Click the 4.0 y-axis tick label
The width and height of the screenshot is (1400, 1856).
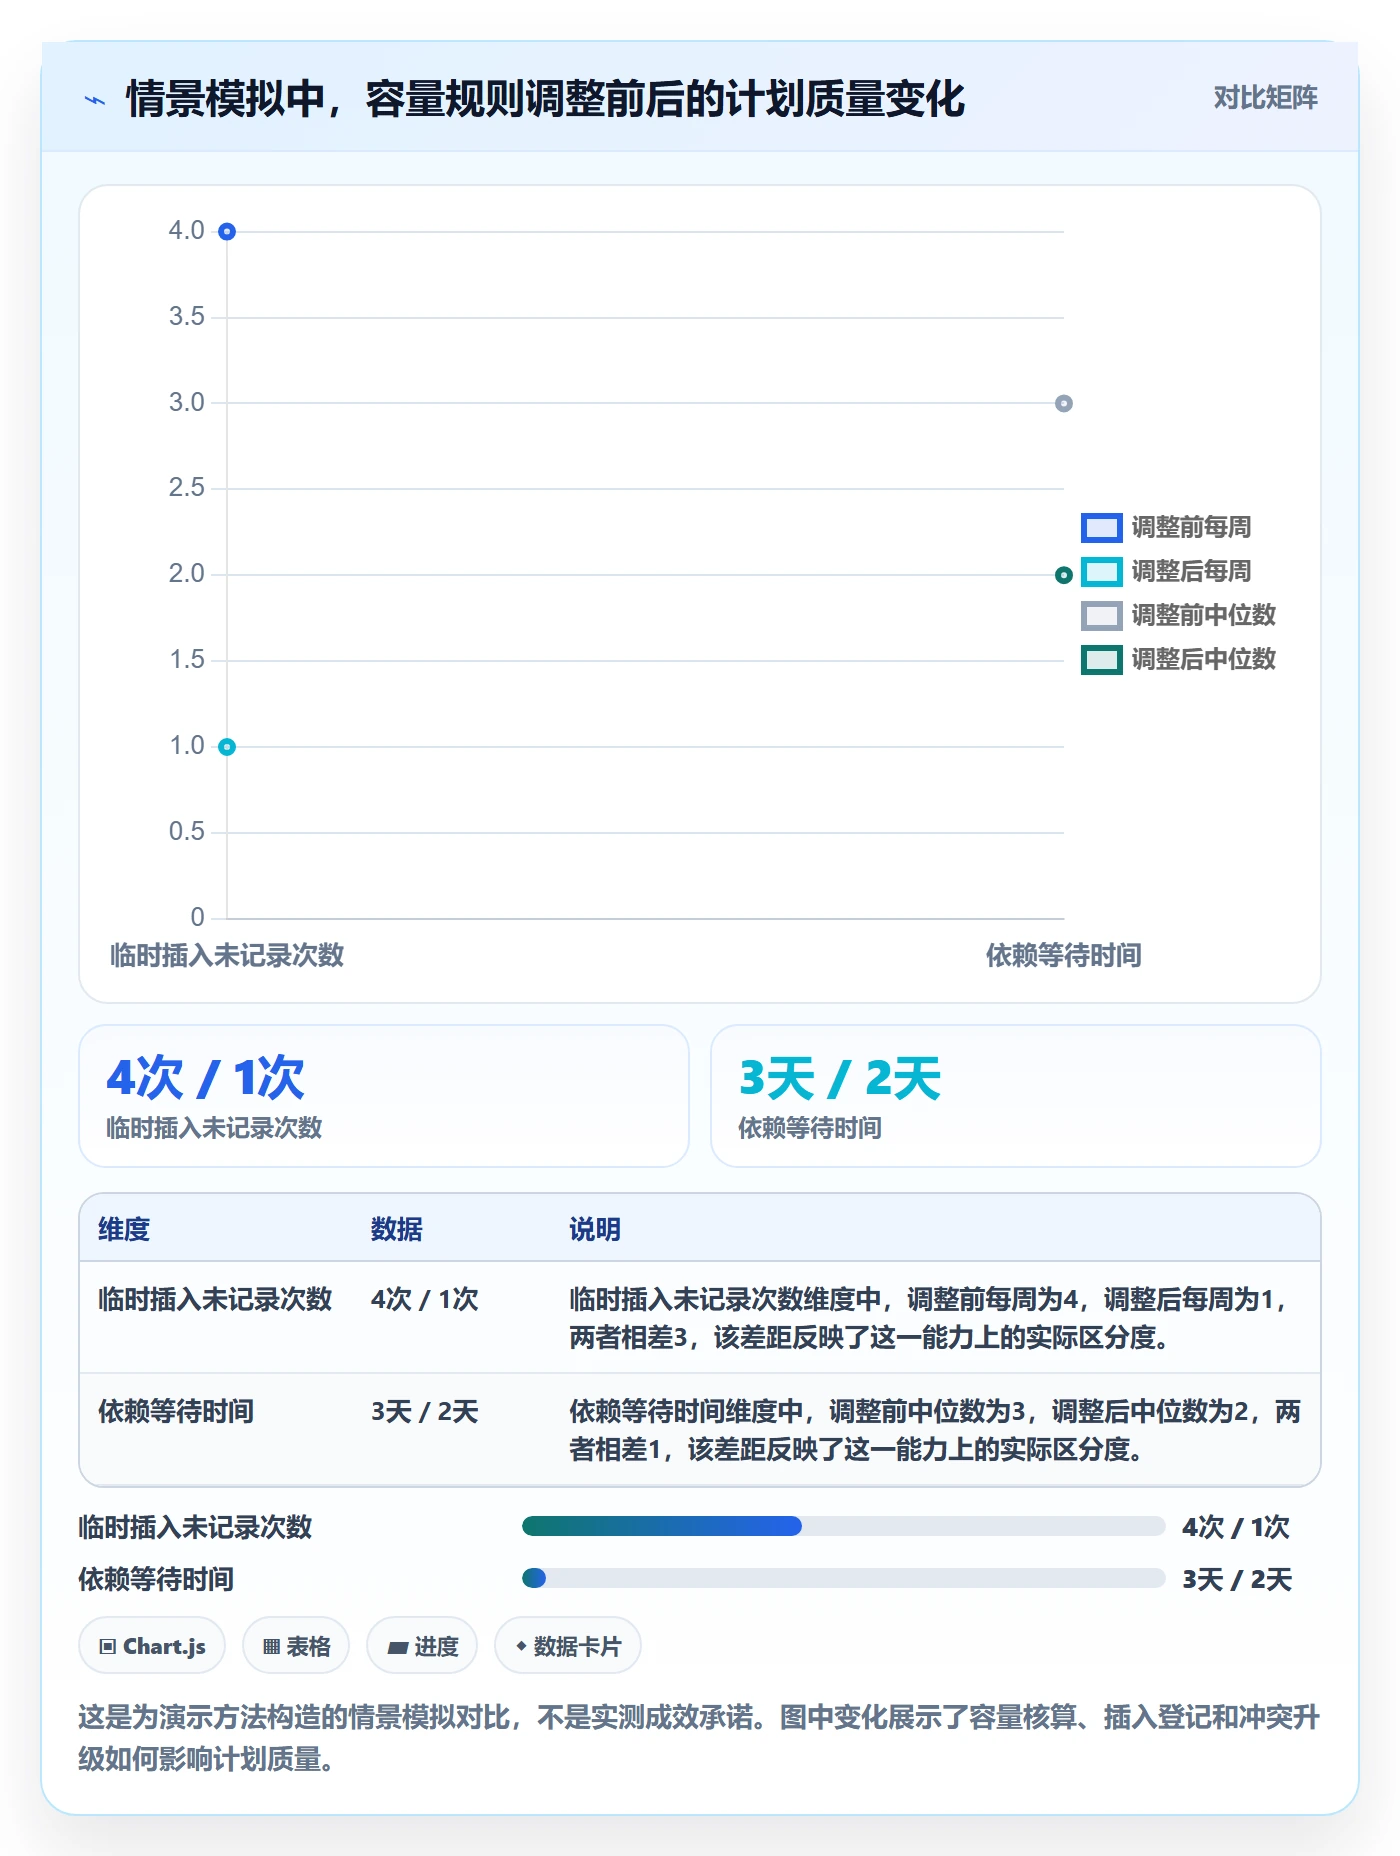point(186,231)
